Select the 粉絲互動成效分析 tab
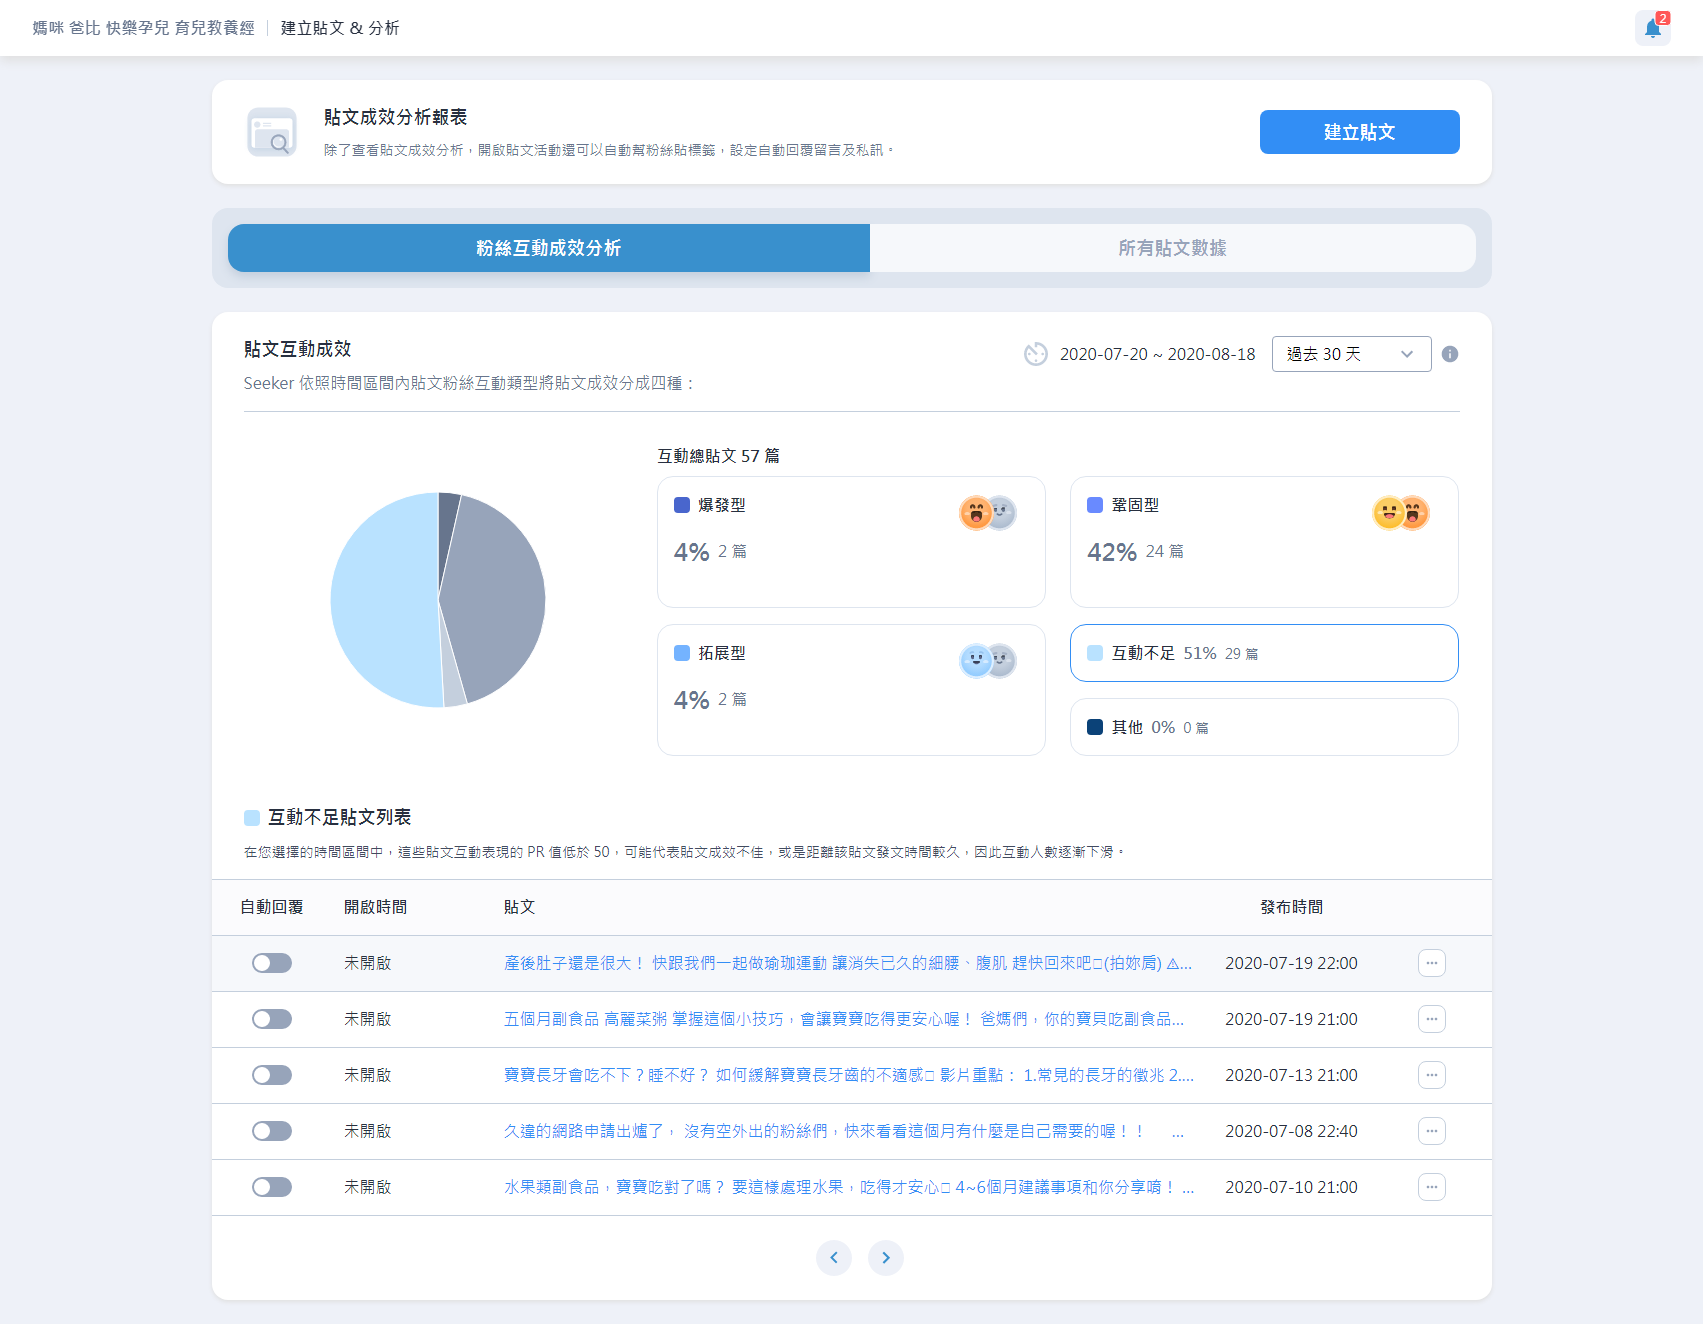Viewport: 1703px width, 1324px height. click(548, 248)
